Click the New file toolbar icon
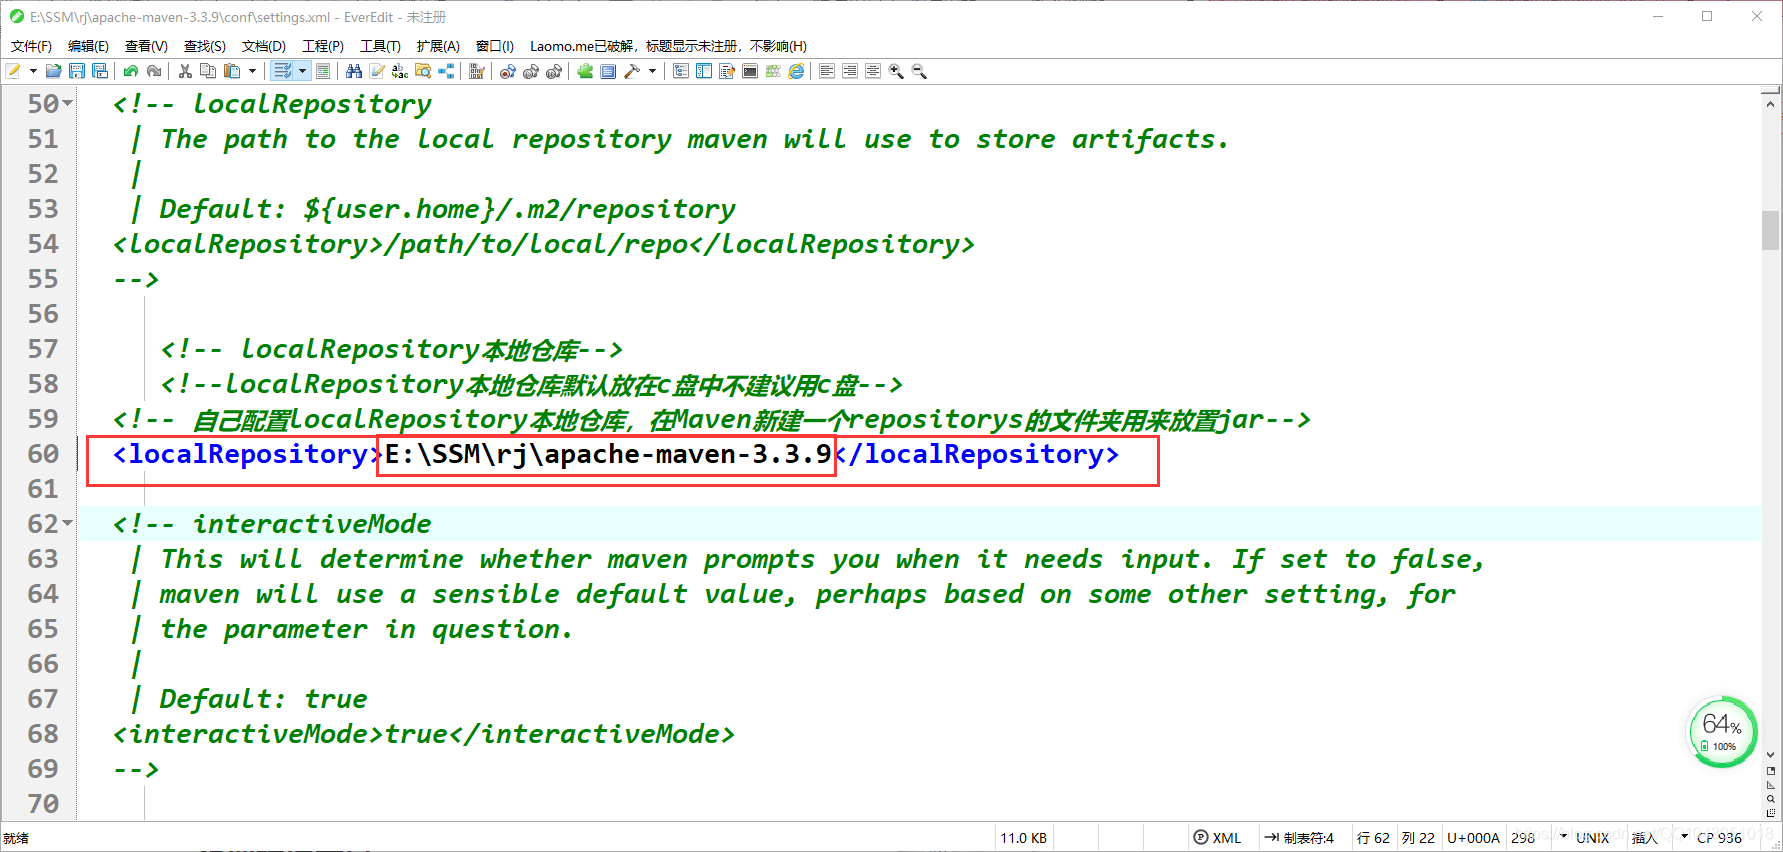 click(14, 71)
